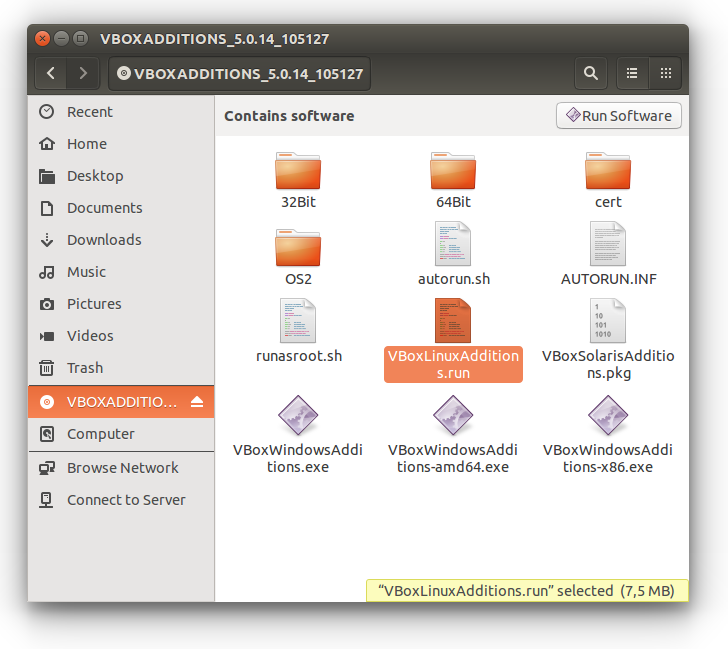Go back with the left arrow button
This screenshot has width=728, height=649.
point(51,73)
